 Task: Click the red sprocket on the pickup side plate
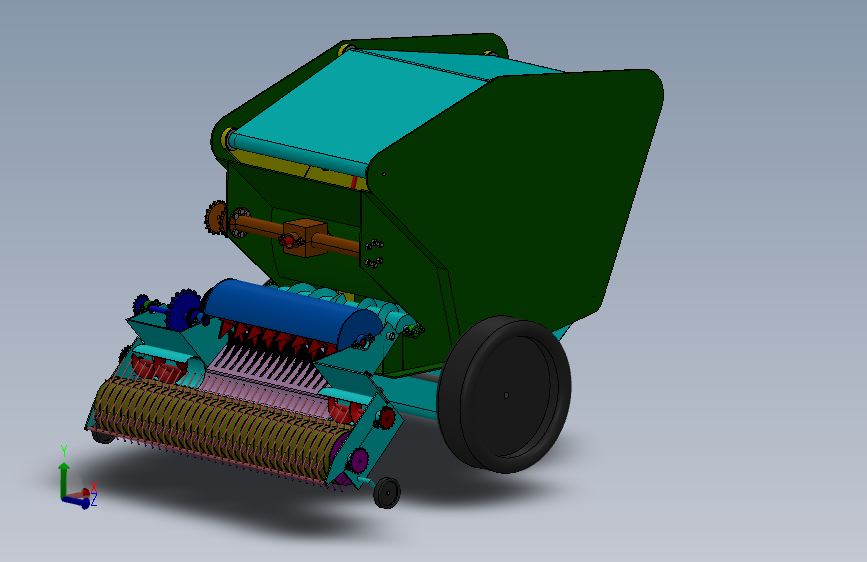click(x=386, y=418)
